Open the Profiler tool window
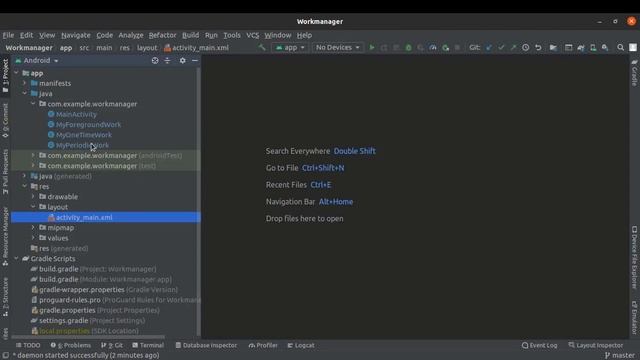The image size is (640, 360). click(x=263, y=345)
